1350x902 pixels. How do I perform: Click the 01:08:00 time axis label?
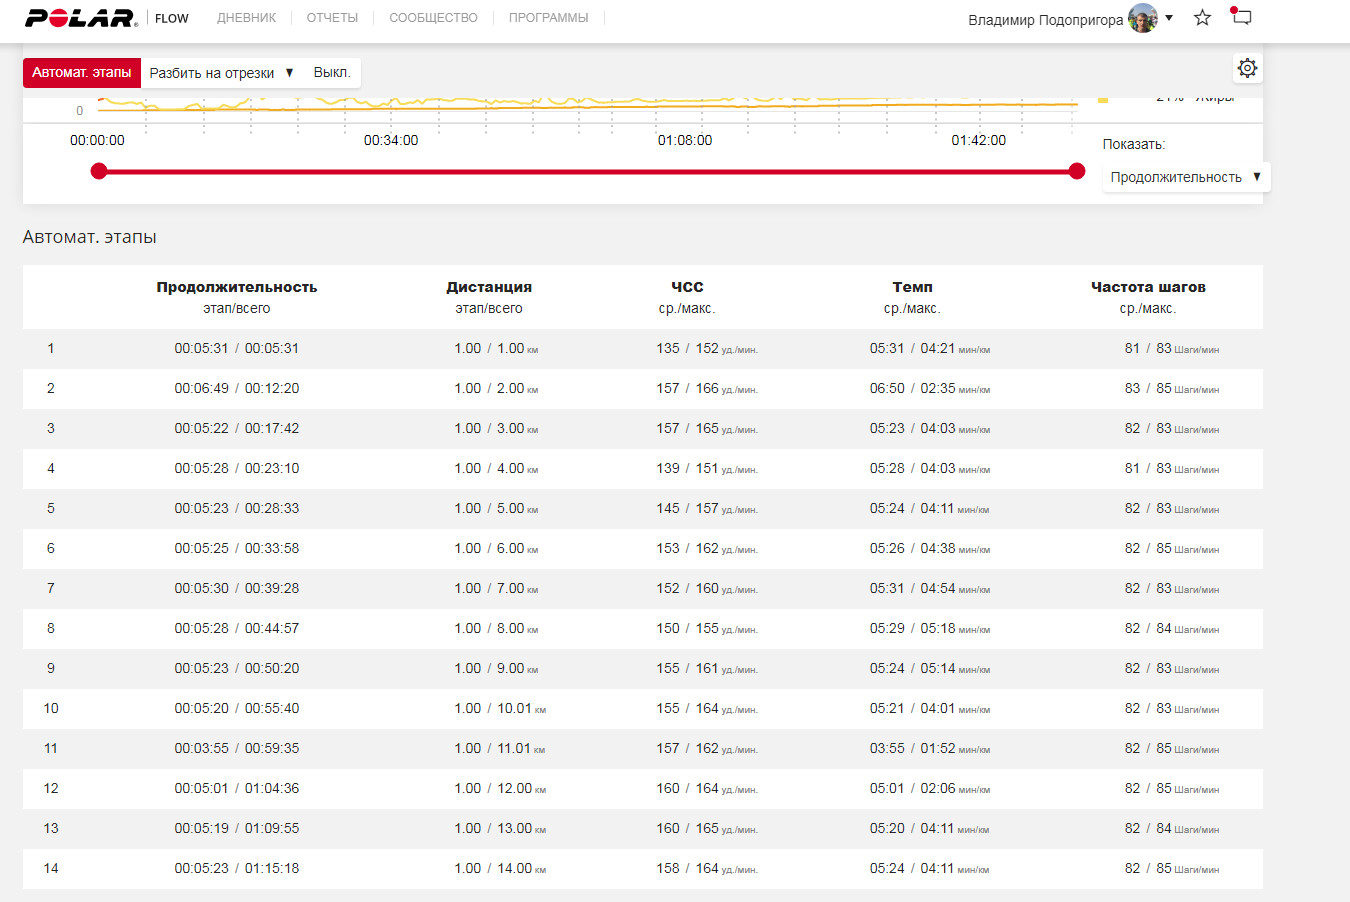pyautogui.click(x=685, y=140)
